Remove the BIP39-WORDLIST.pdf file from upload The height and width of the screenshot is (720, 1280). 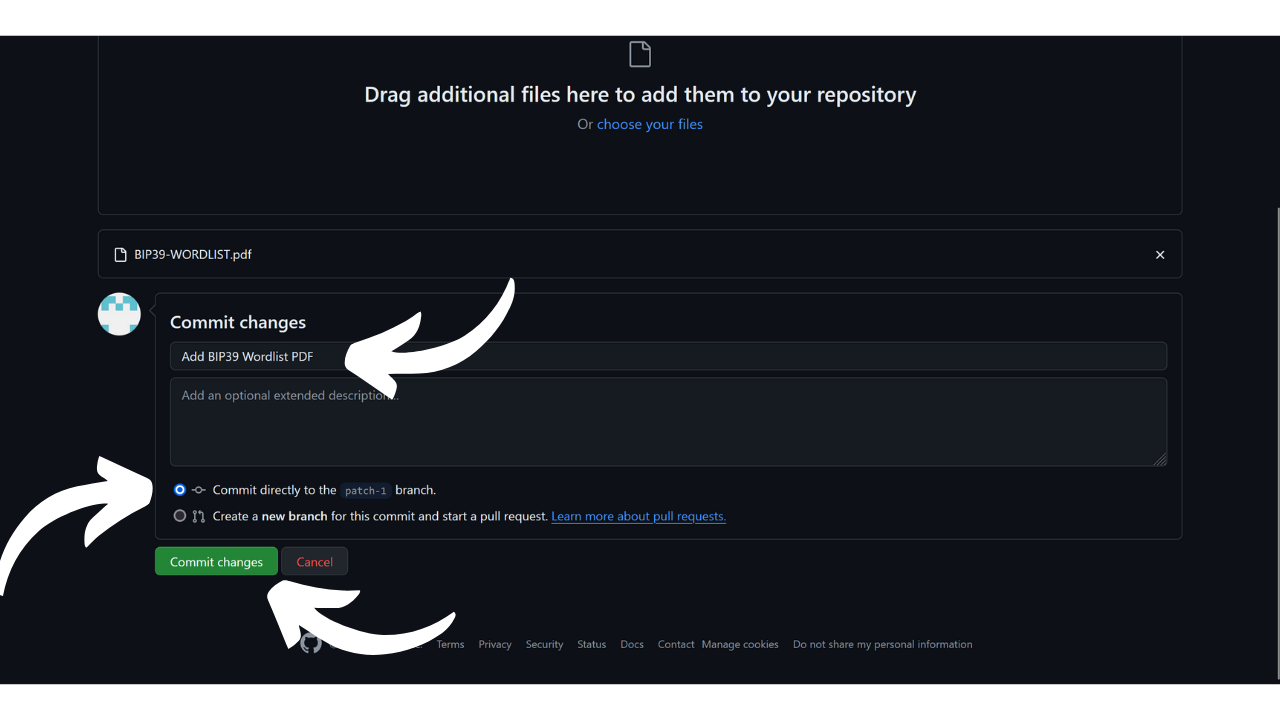(x=1160, y=255)
